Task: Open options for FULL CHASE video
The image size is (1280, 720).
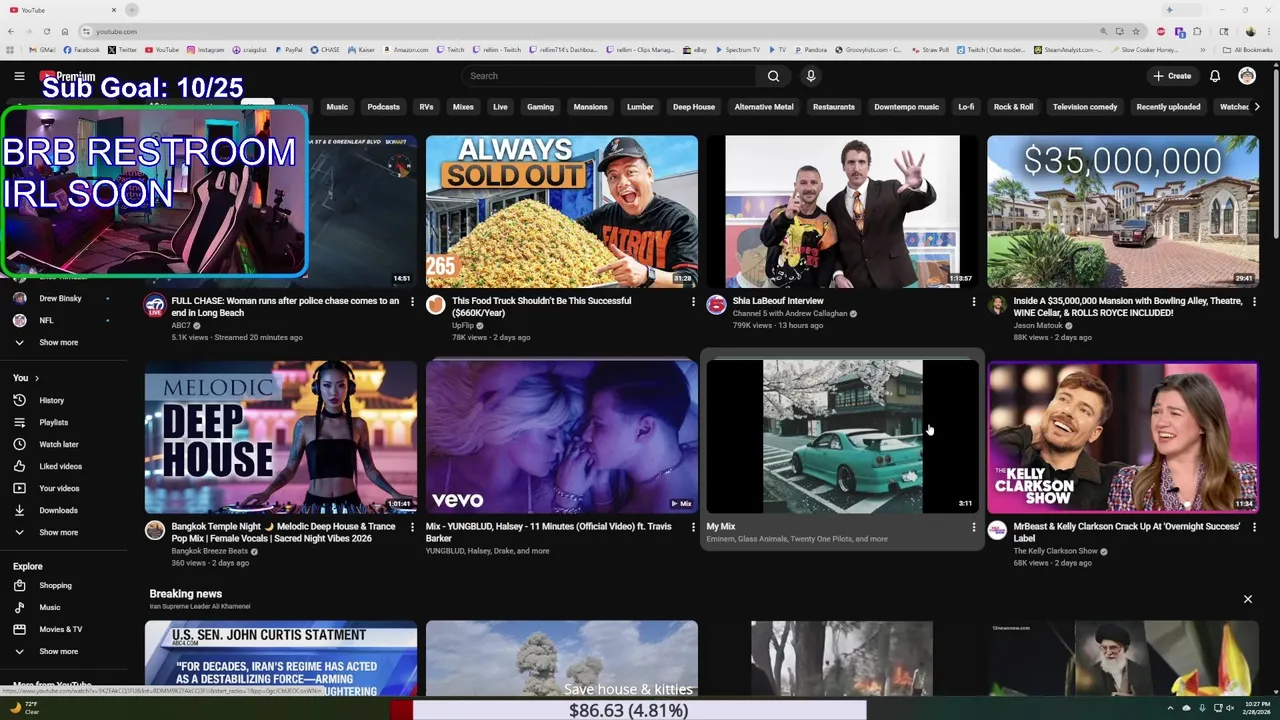Action: point(412,301)
